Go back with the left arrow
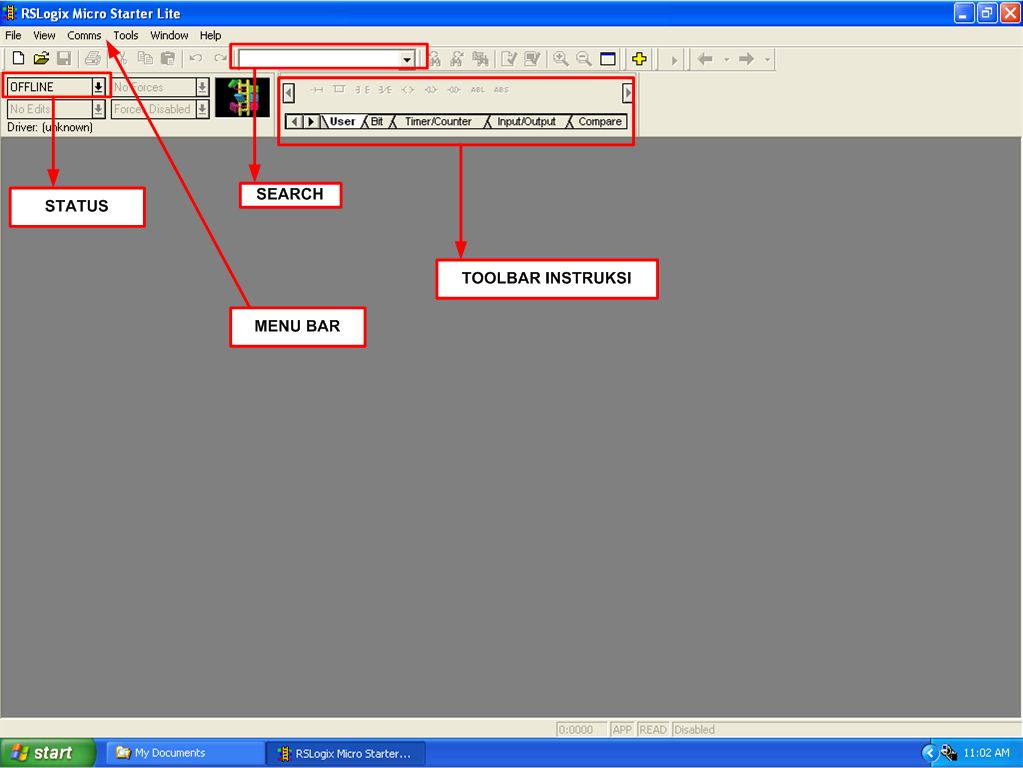This screenshot has height=768, width=1023. 705,59
